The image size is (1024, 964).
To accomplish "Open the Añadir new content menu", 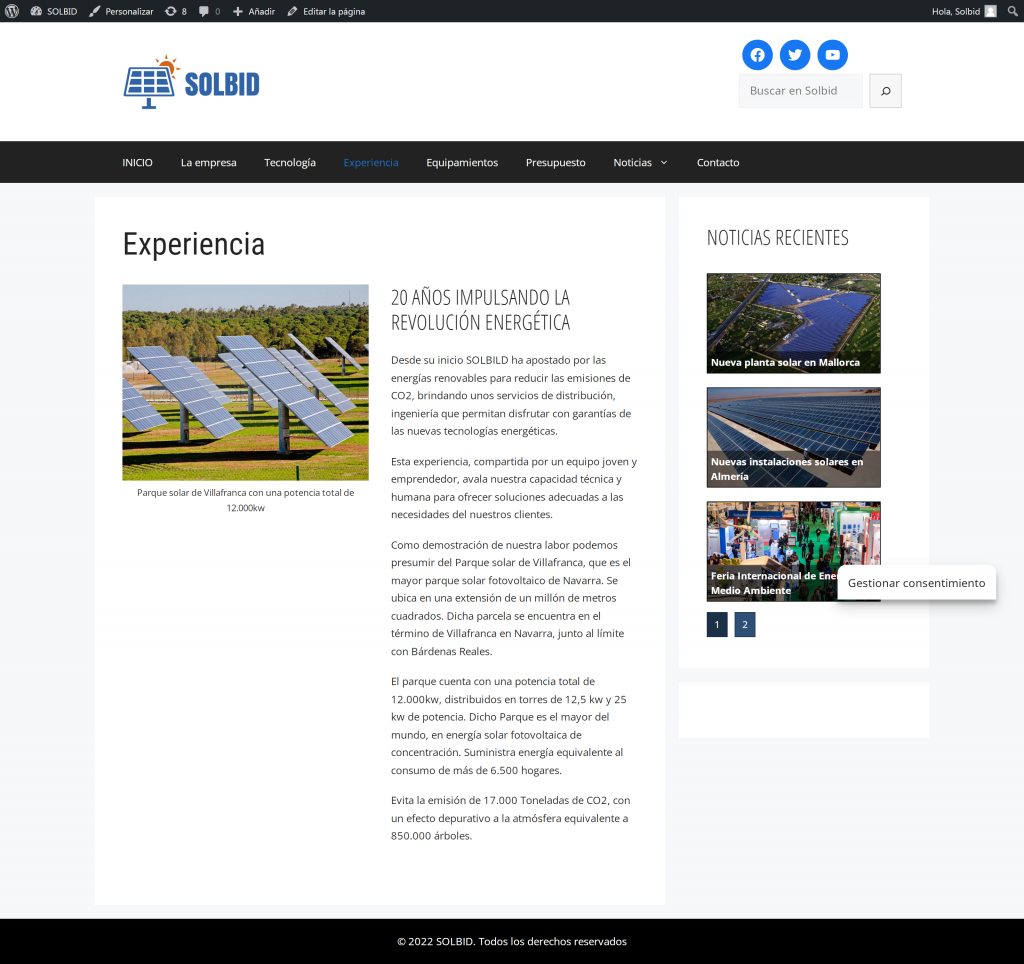I will click(254, 11).
